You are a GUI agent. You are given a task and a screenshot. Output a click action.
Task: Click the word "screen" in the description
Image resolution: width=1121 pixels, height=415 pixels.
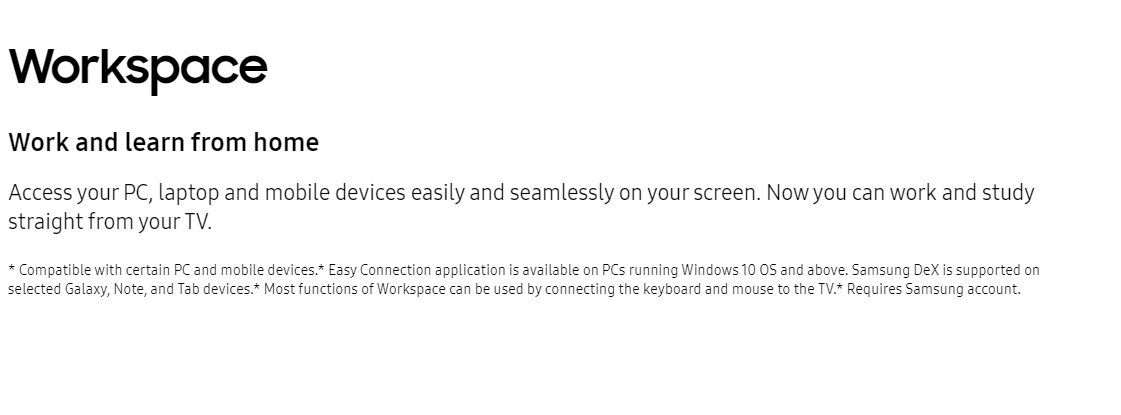723,192
